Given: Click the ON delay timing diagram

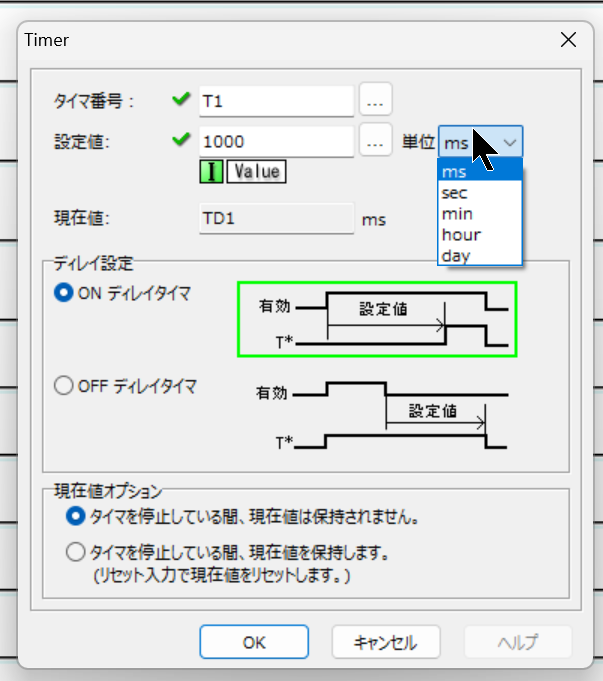Looking at the screenshot, I should pyautogui.click(x=377, y=319).
